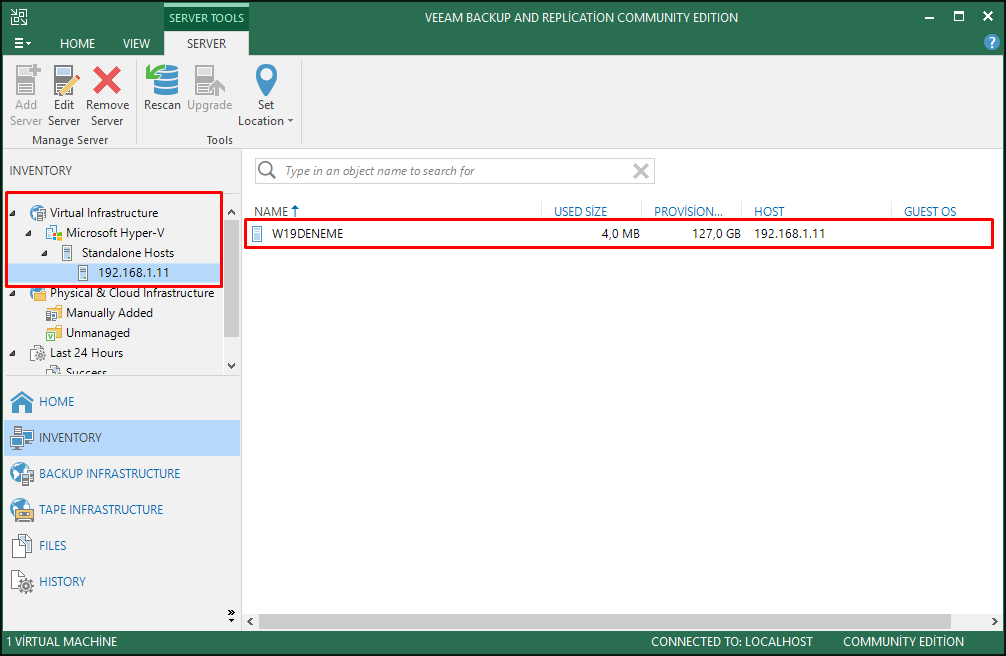Open the Help question mark icon
This screenshot has height=656, width=1006.
point(991,42)
